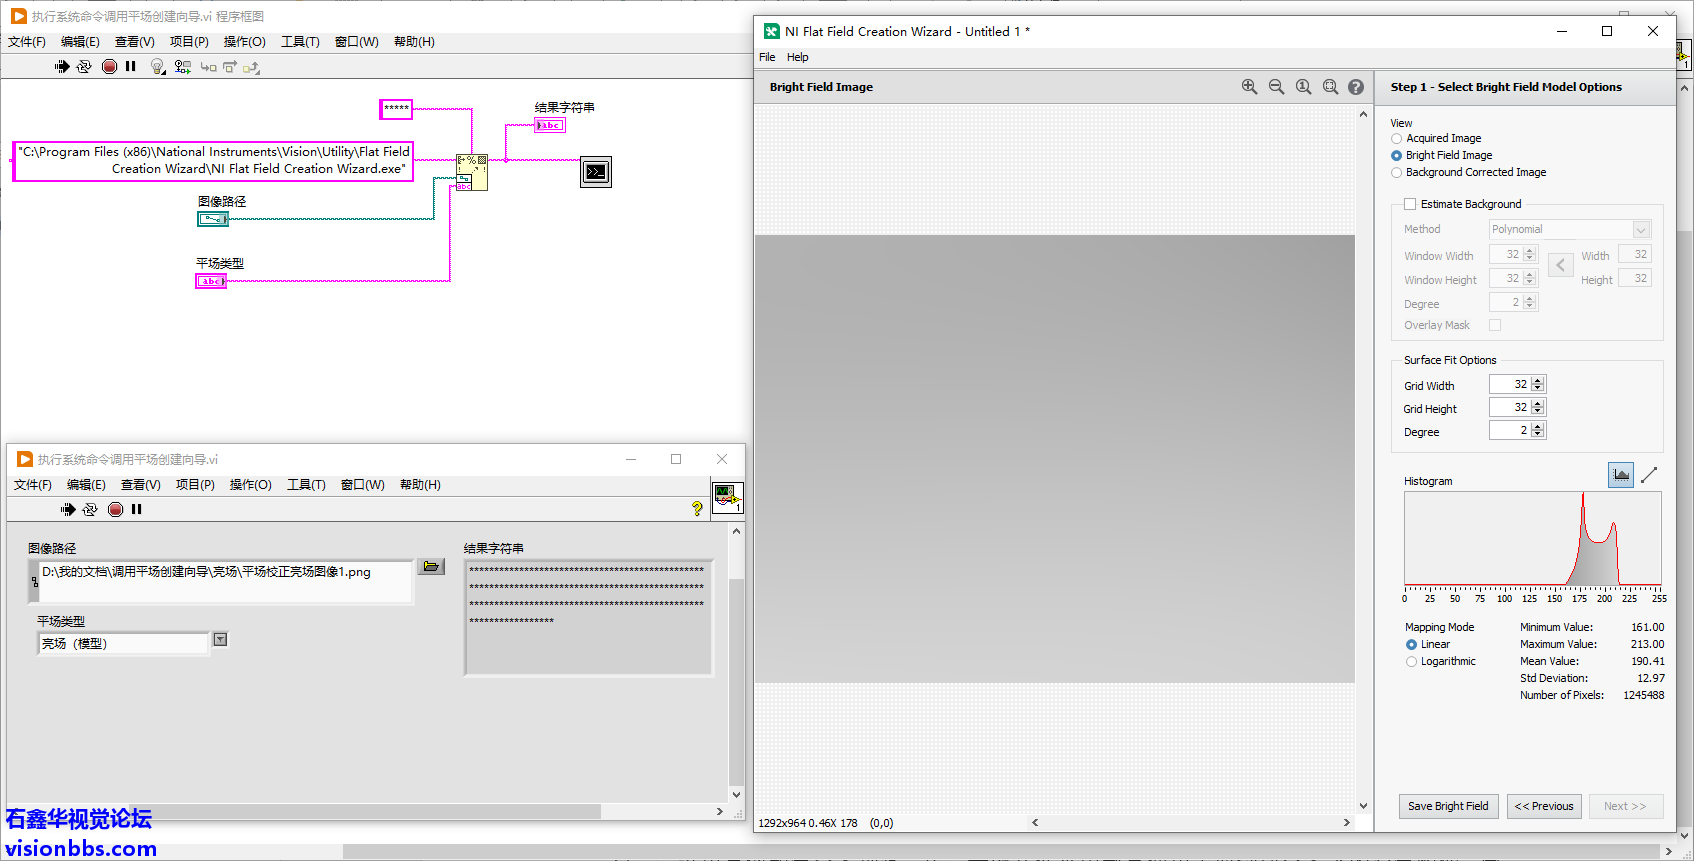Click the Step Into icon
Screen dimensions: 1694x861
click(208, 67)
